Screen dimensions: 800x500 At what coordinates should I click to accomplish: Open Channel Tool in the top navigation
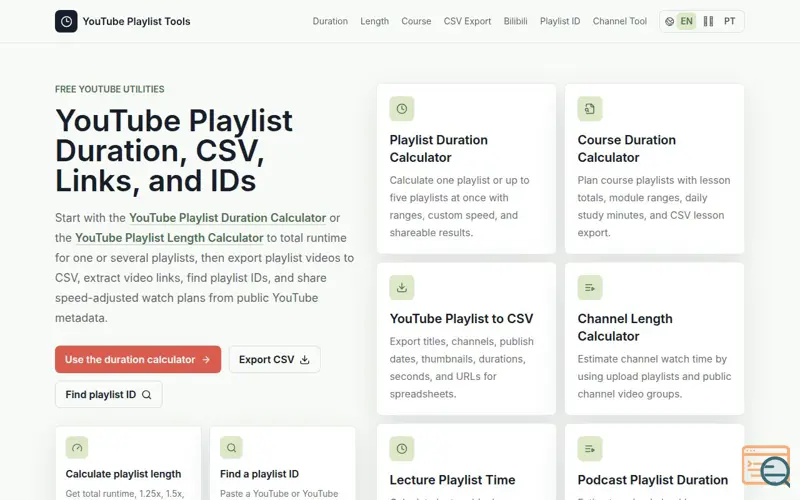(619, 21)
